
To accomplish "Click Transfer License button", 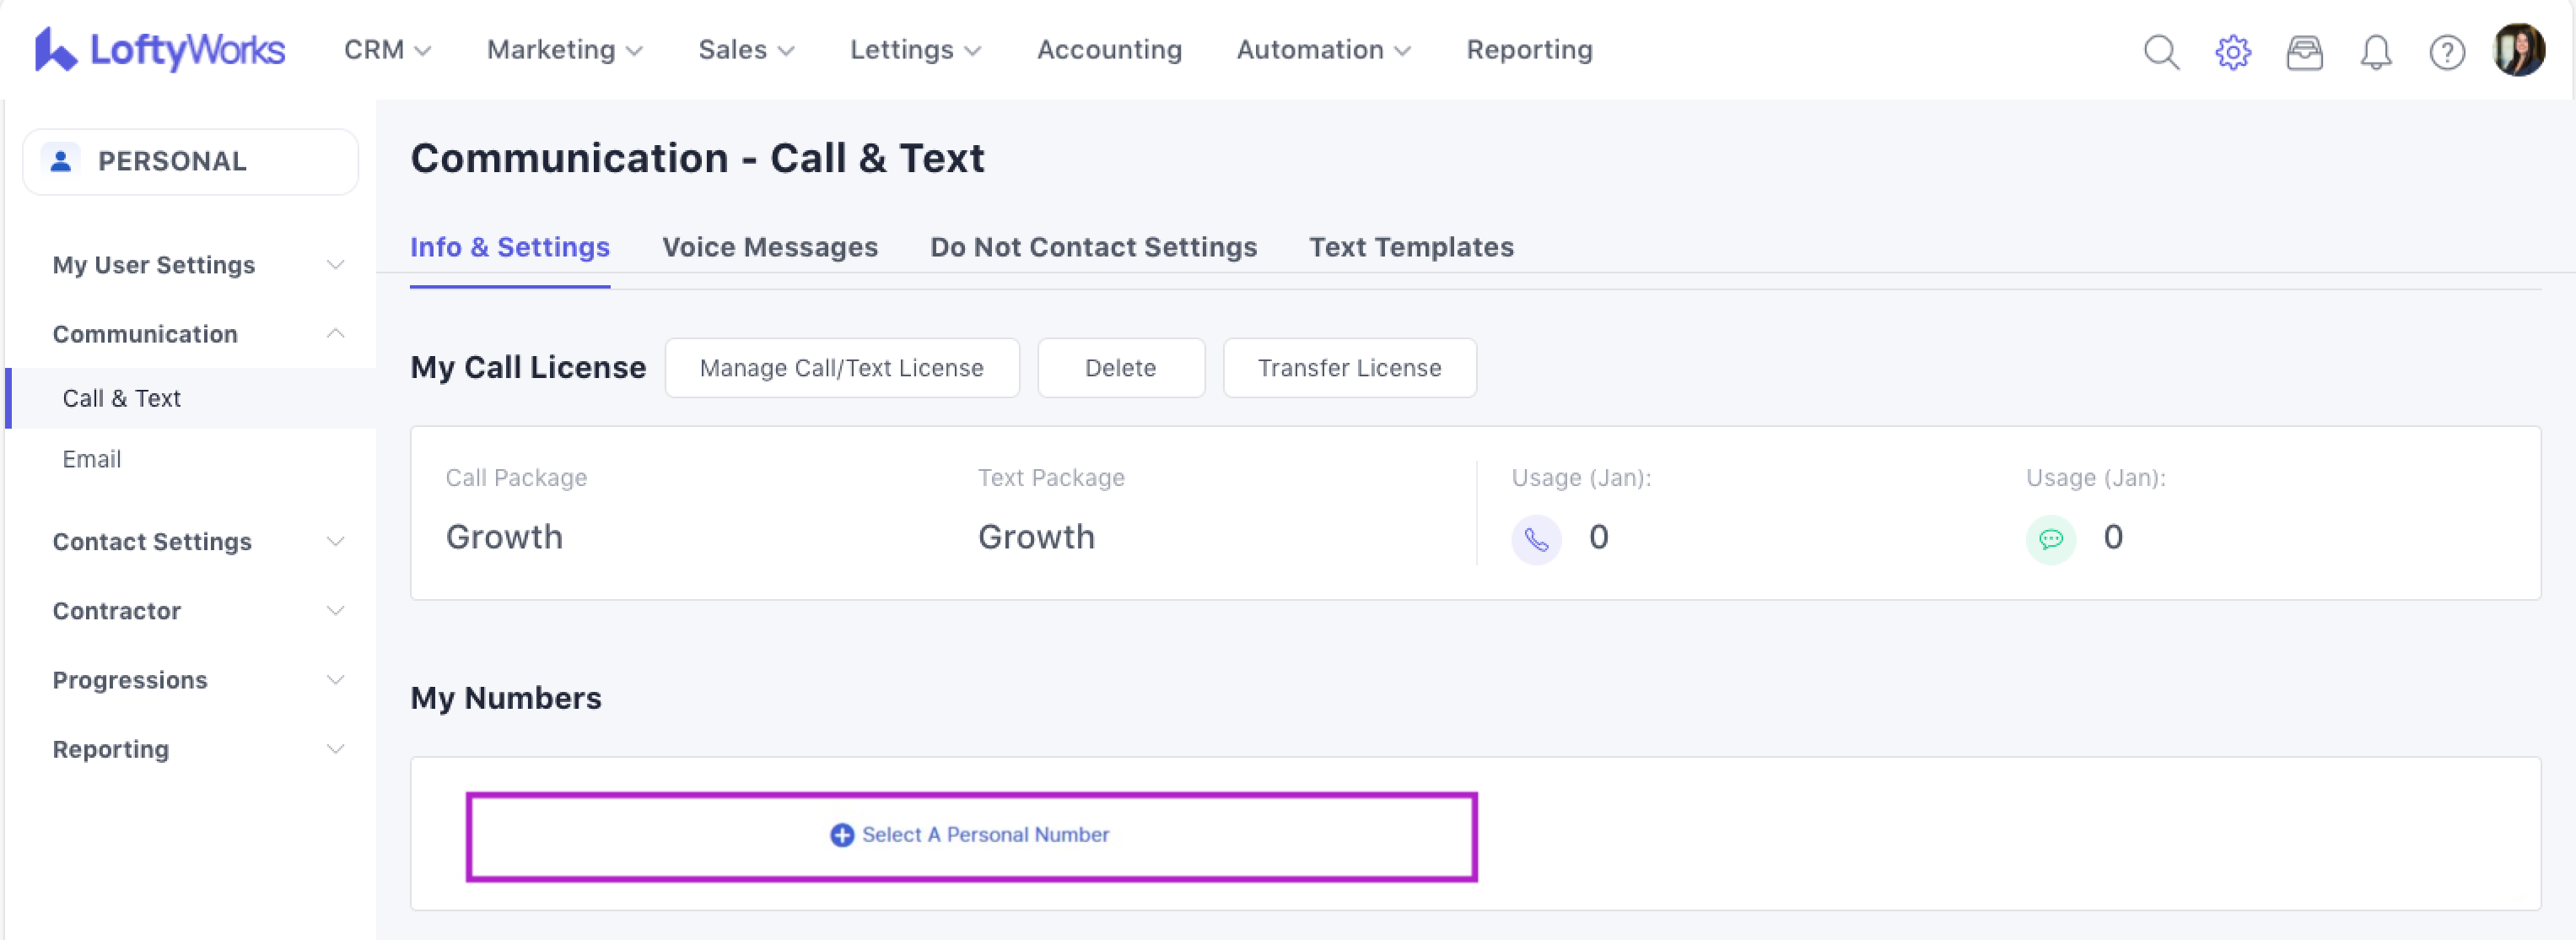I will 1349,368.
